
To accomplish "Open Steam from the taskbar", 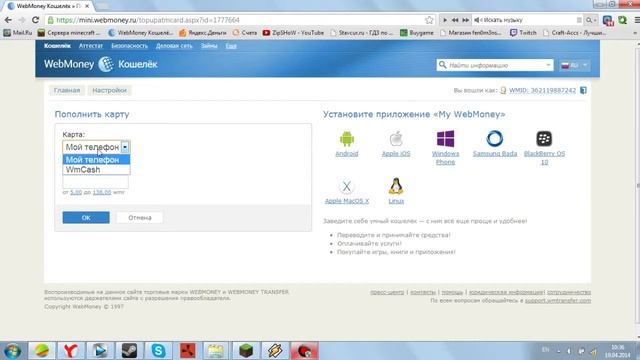I will coord(129,351).
